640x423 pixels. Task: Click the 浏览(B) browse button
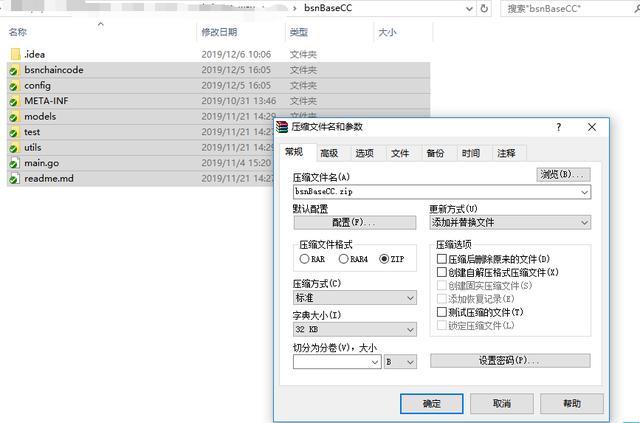coord(563,174)
